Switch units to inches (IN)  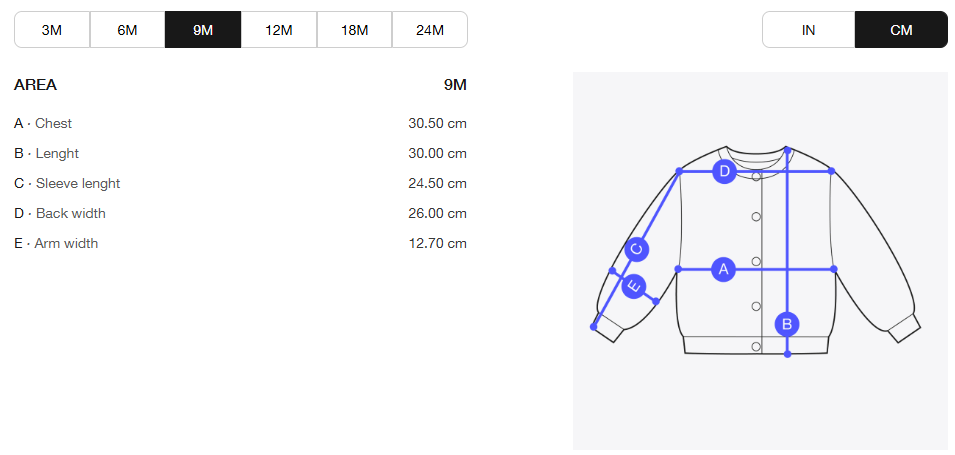(808, 30)
